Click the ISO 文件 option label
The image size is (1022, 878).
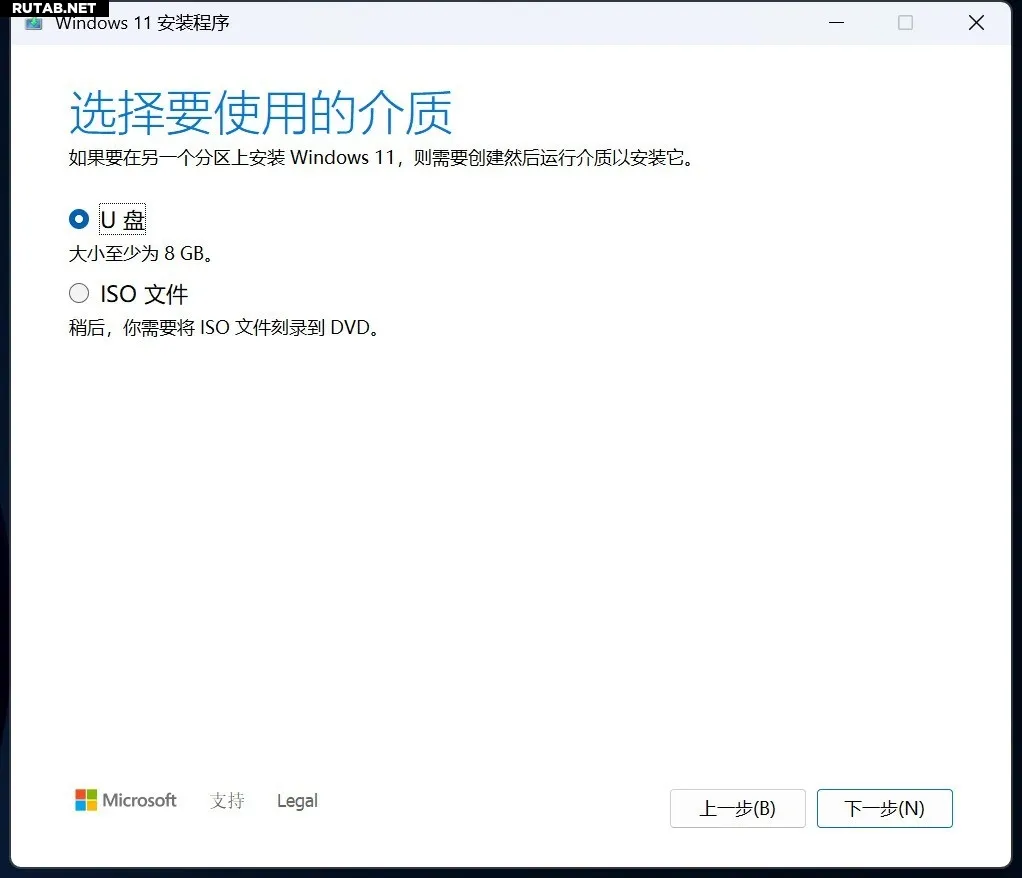[x=144, y=294]
